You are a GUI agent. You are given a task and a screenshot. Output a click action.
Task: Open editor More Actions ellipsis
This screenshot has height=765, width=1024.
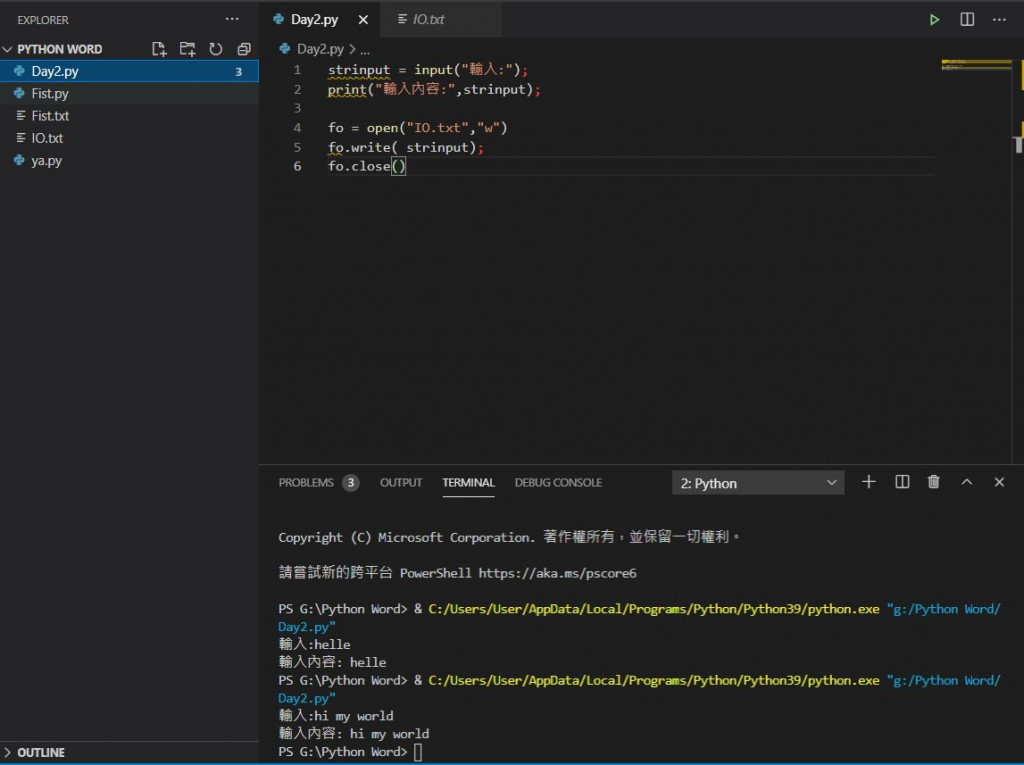999,20
